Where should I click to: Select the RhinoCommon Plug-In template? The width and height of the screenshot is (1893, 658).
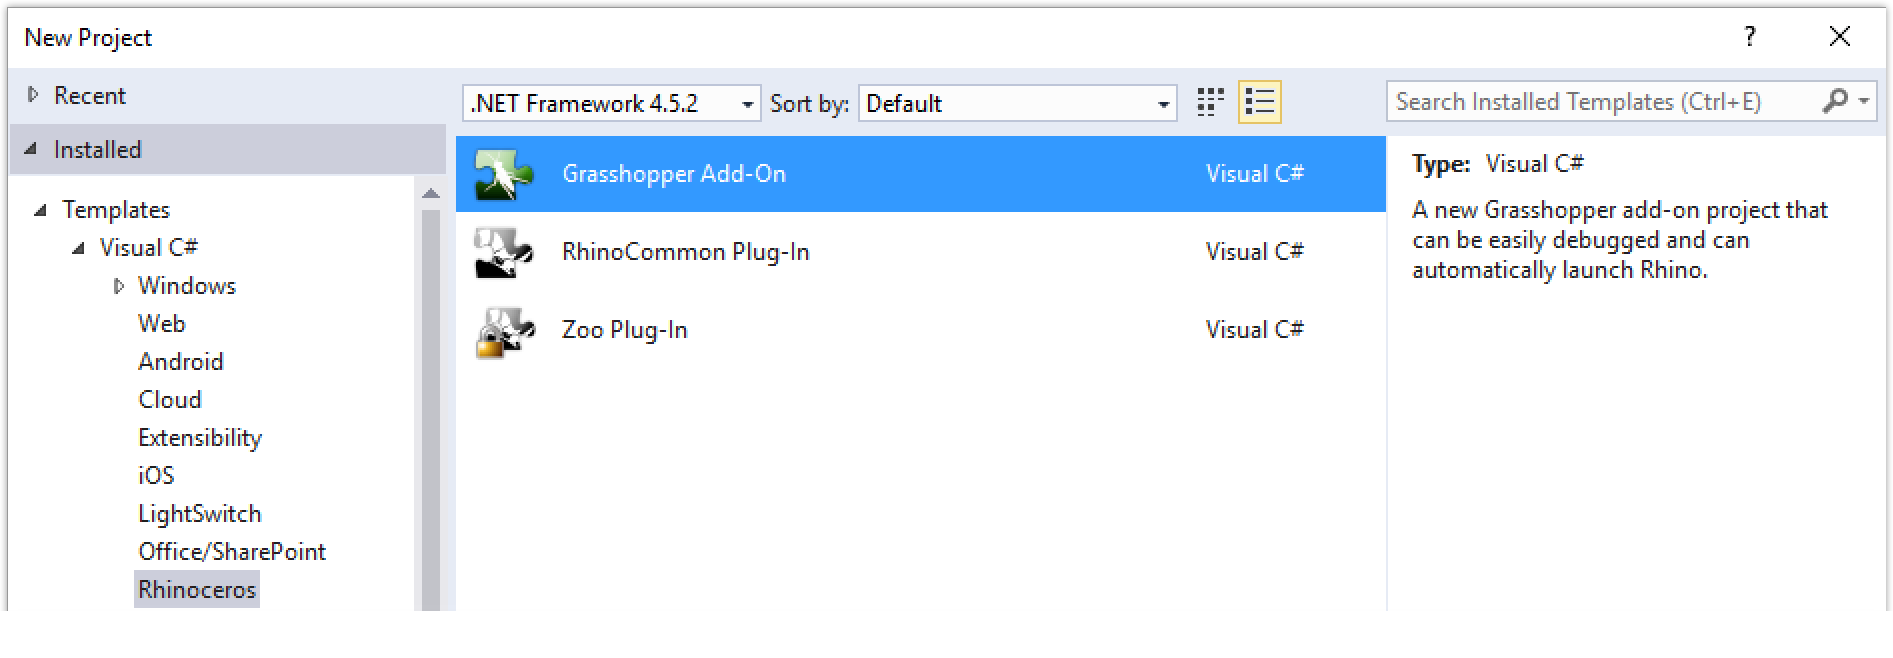[x=685, y=252]
